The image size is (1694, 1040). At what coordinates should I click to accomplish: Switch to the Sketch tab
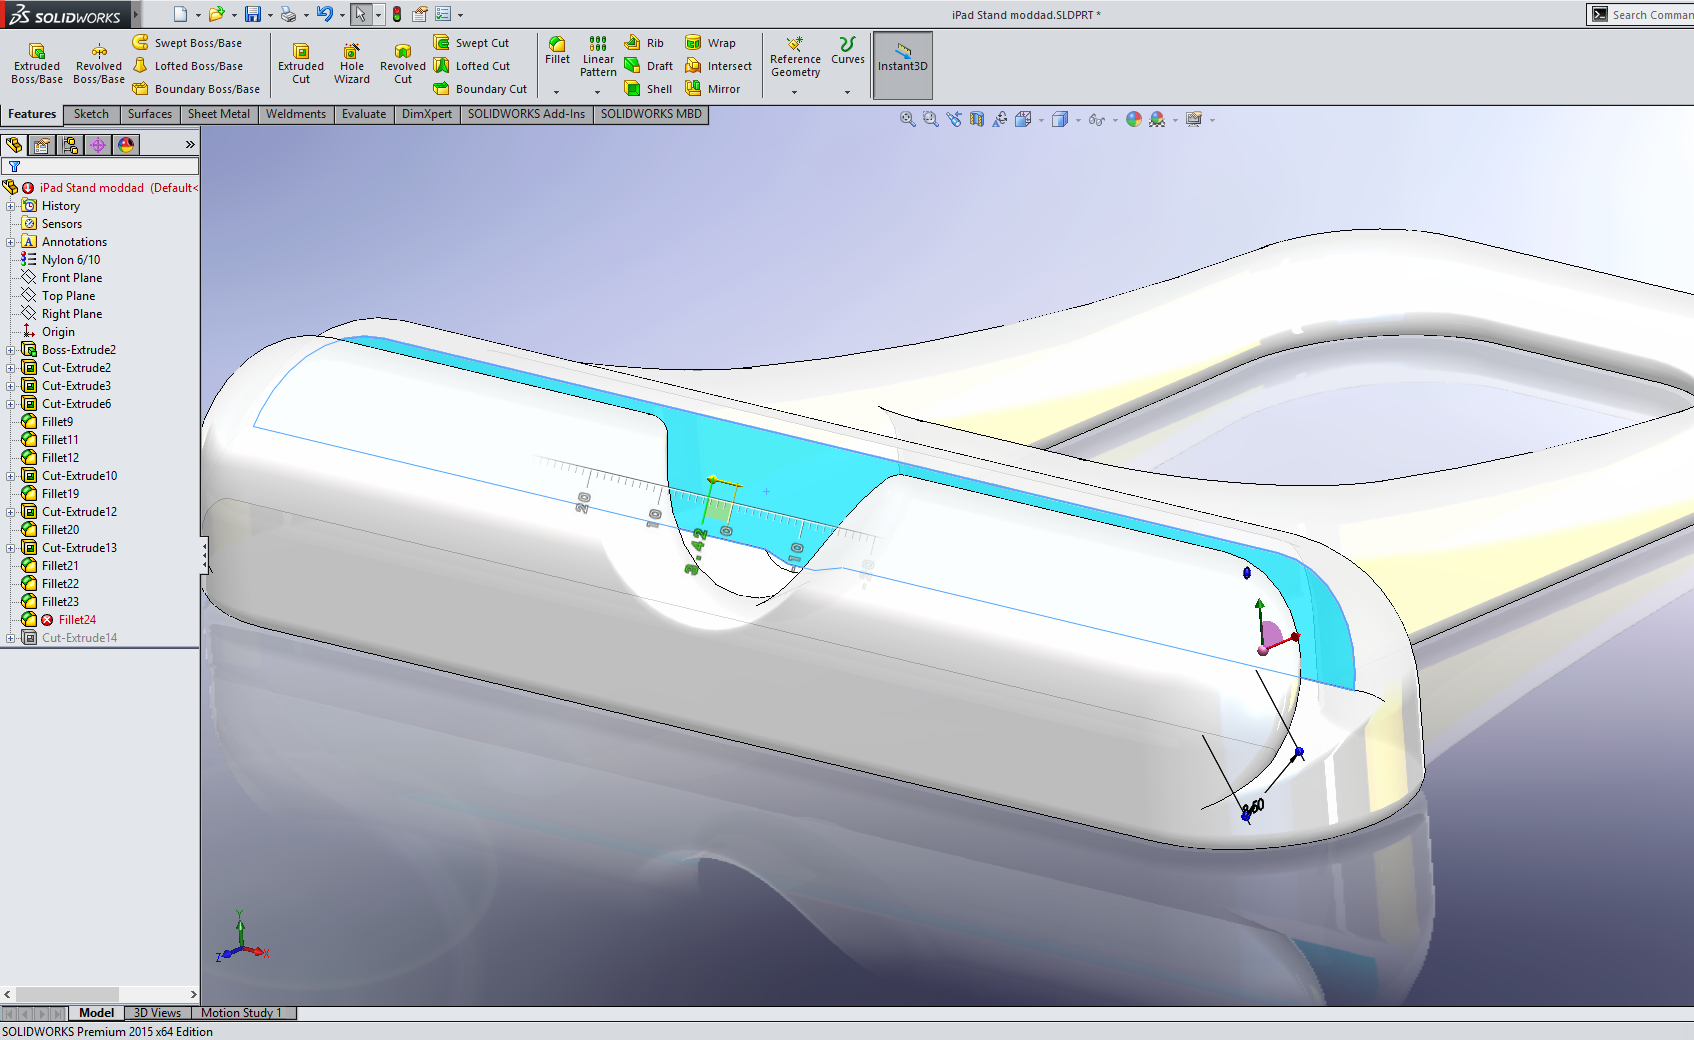click(91, 114)
